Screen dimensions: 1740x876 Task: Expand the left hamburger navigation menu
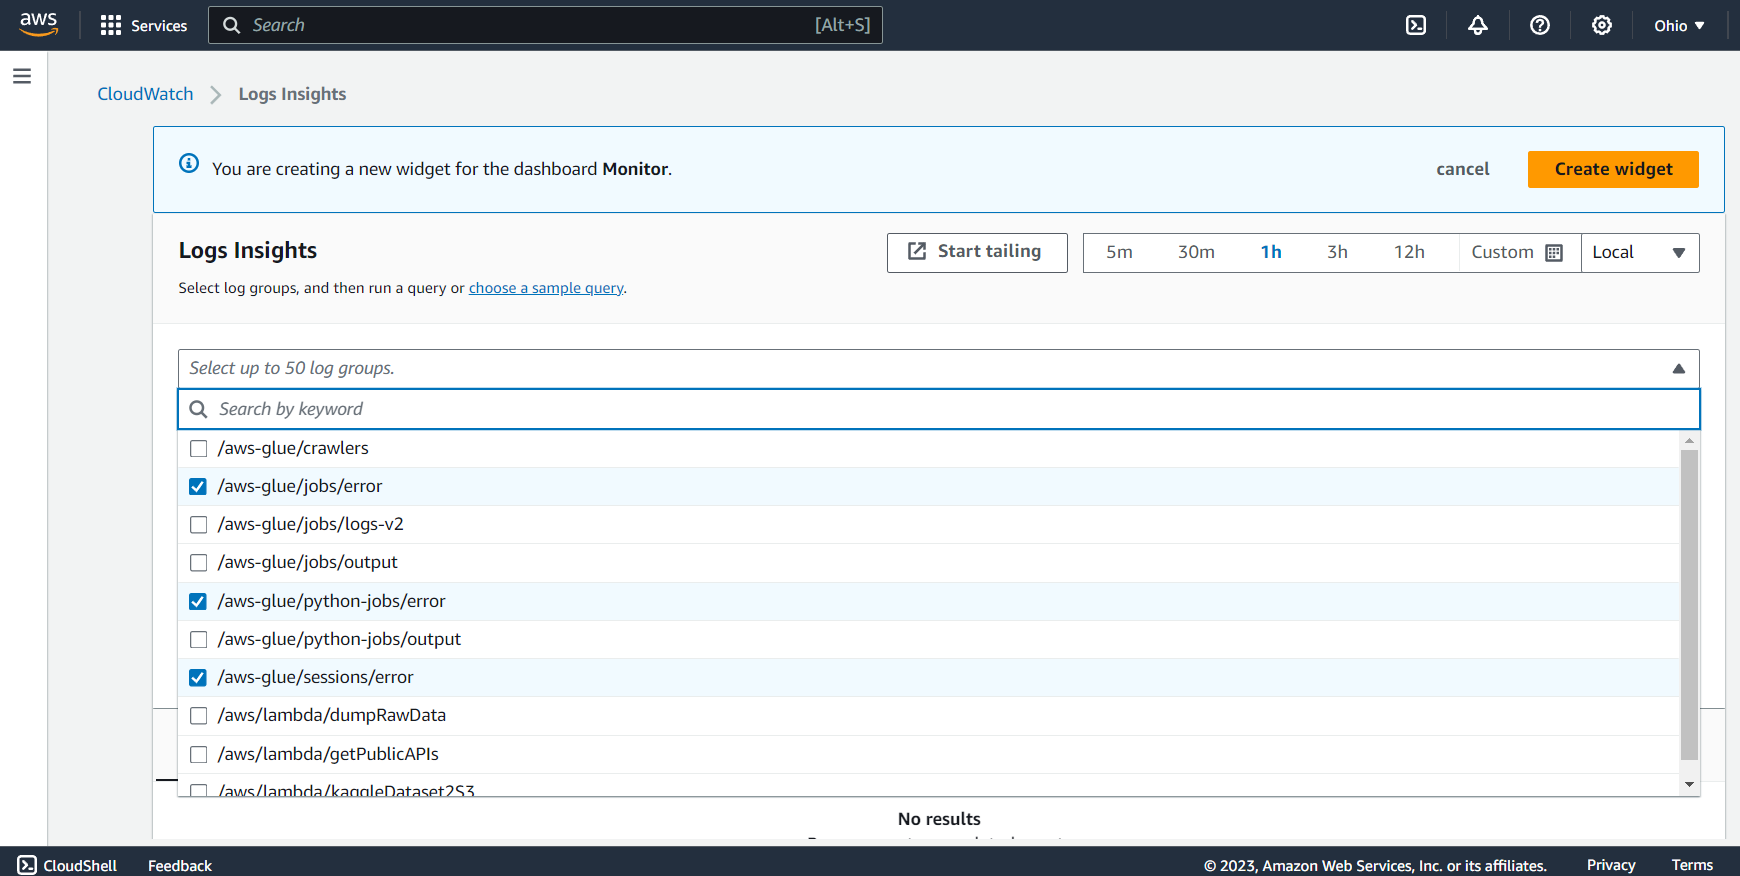(22, 76)
